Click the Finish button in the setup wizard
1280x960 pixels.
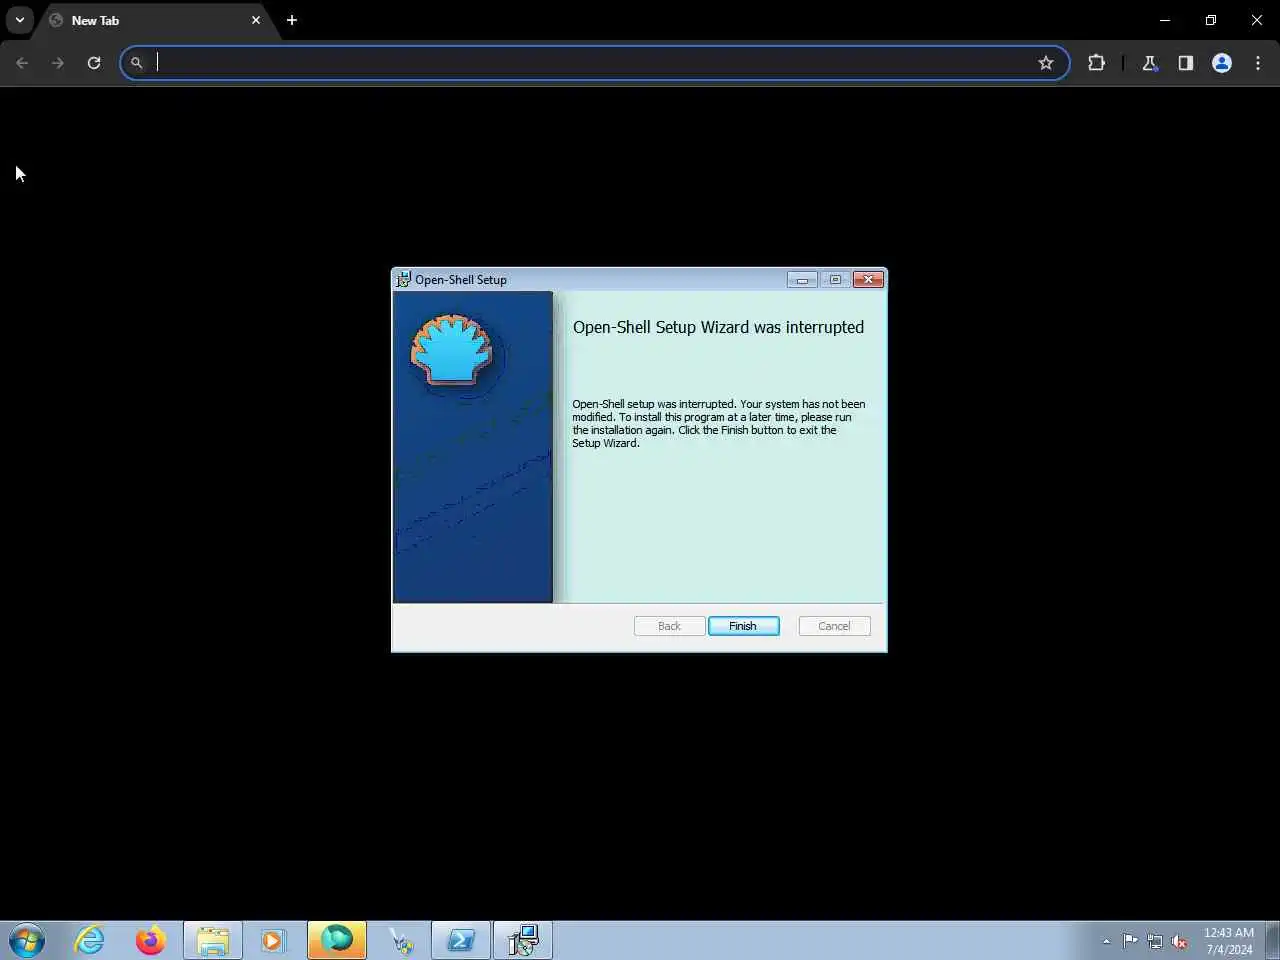(743, 626)
